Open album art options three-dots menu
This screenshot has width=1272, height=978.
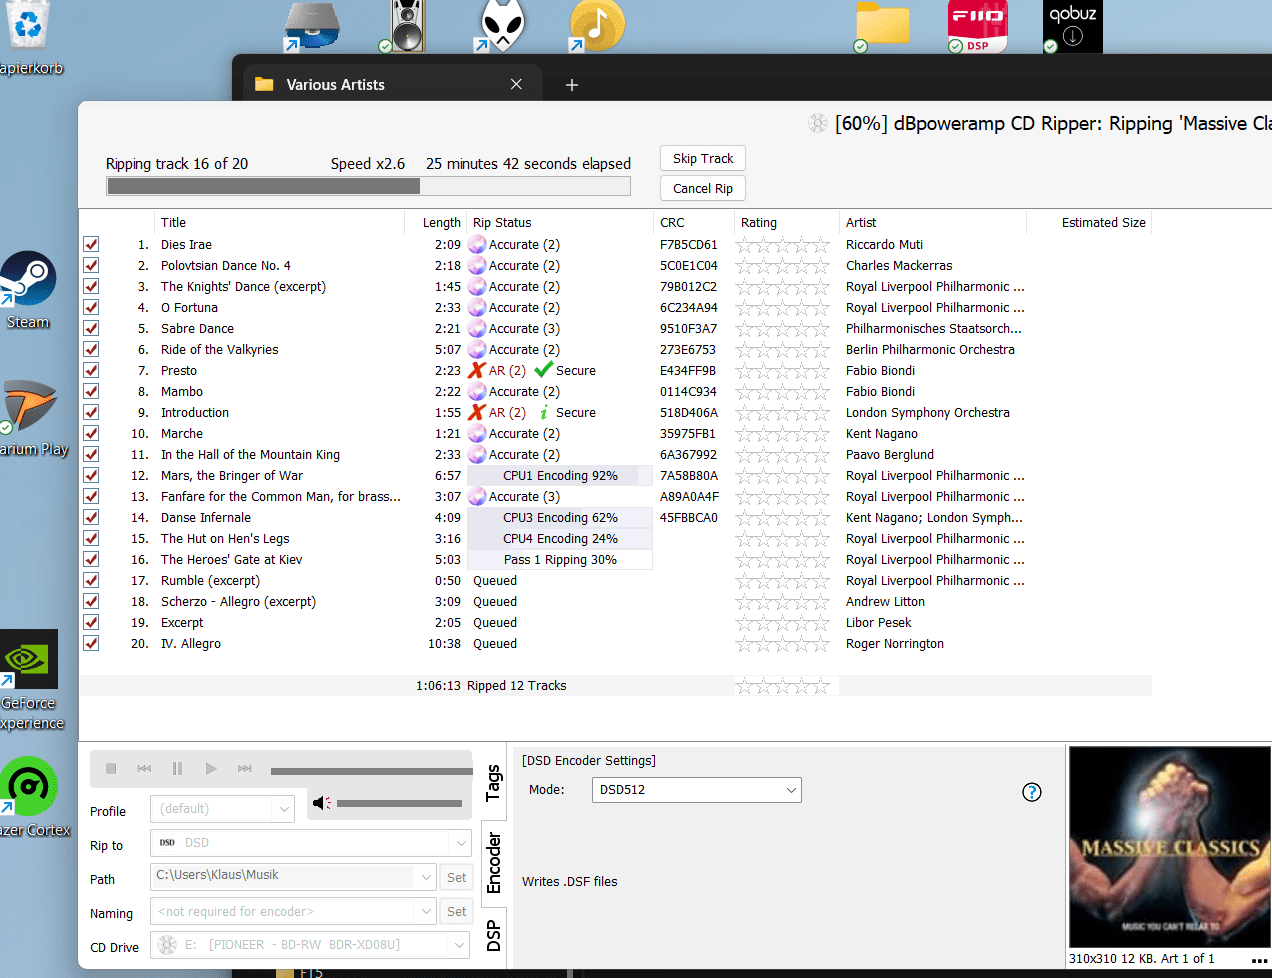1259,960
